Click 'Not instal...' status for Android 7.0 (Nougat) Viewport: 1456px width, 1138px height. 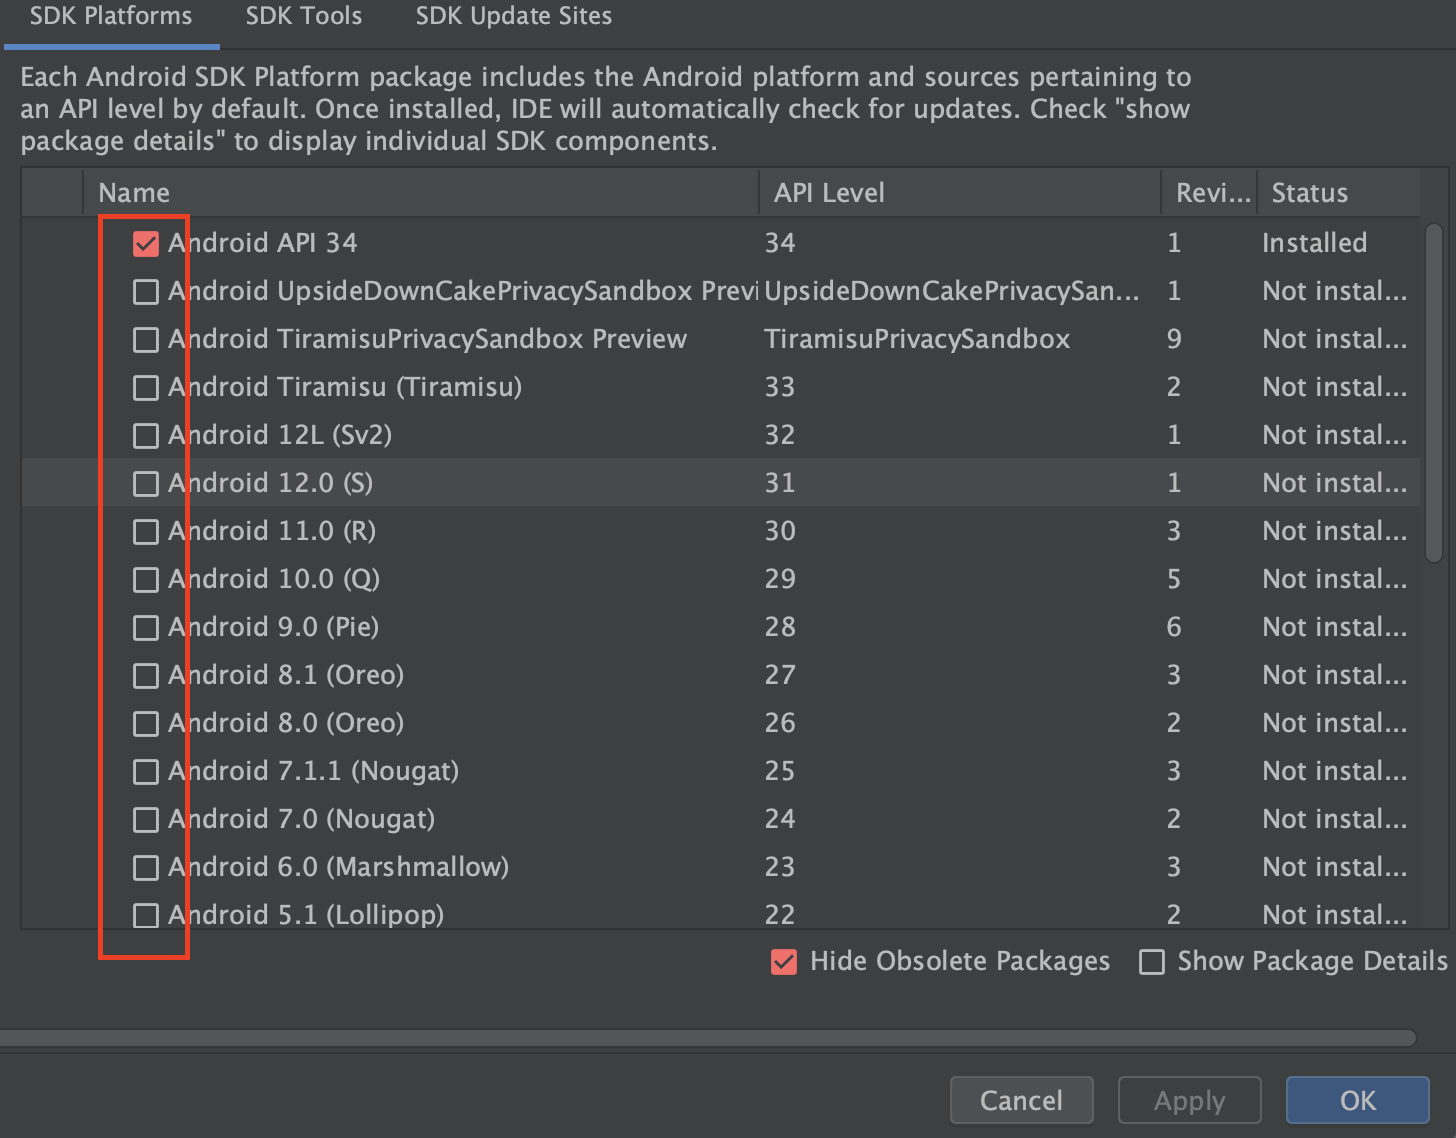1334,819
